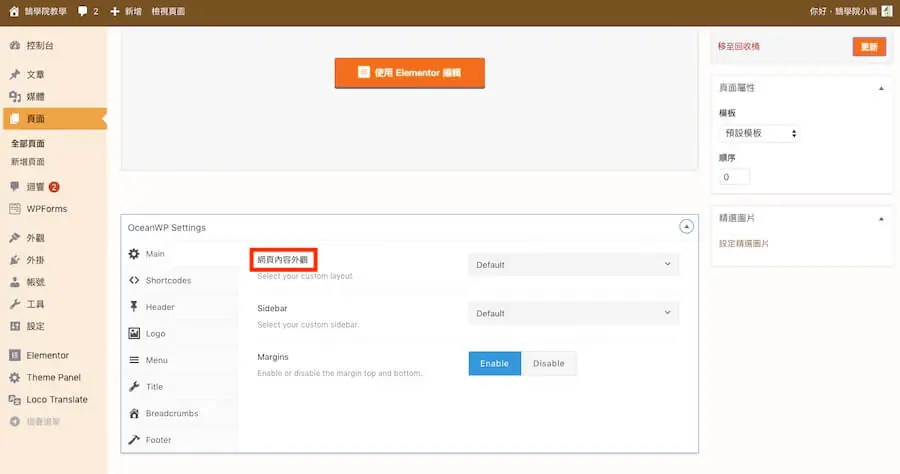Open the comments bubble icon in admin bar
This screenshot has height=474, width=900.
[x=83, y=11]
